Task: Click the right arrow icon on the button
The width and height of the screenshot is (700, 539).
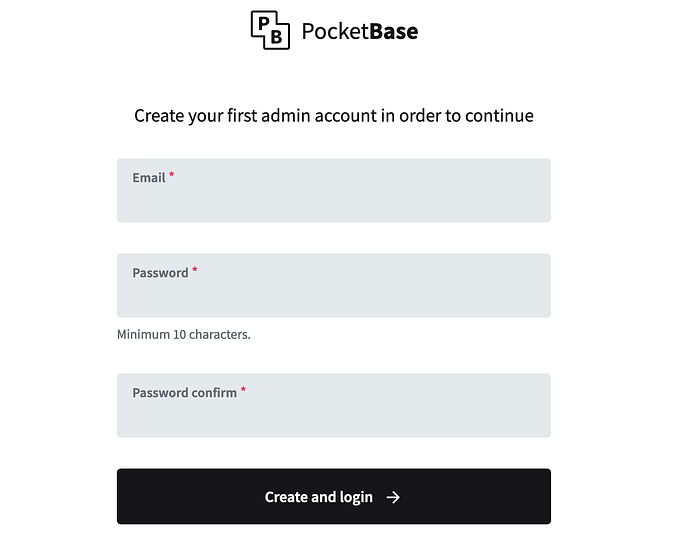Action: pyautogui.click(x=393, y=497)
